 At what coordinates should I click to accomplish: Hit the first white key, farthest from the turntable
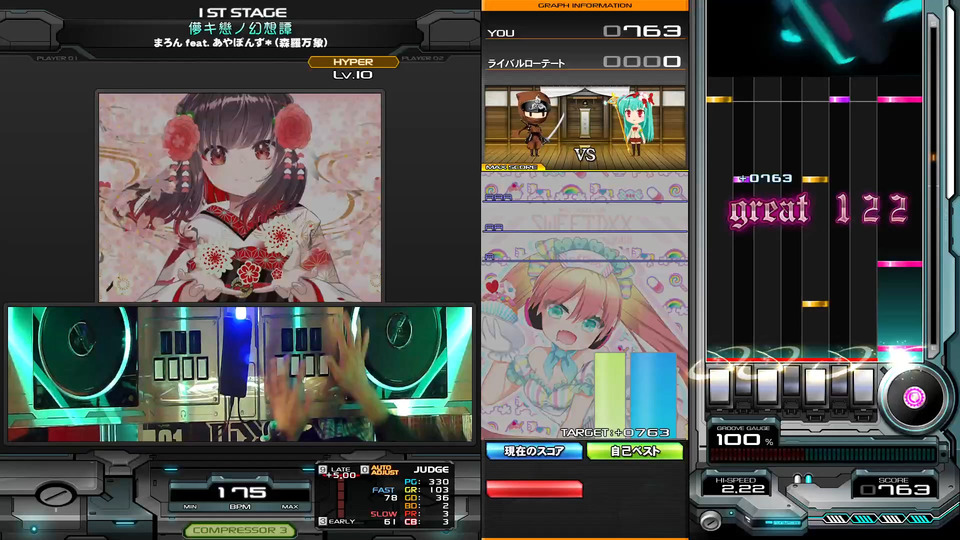click(719, 387)
